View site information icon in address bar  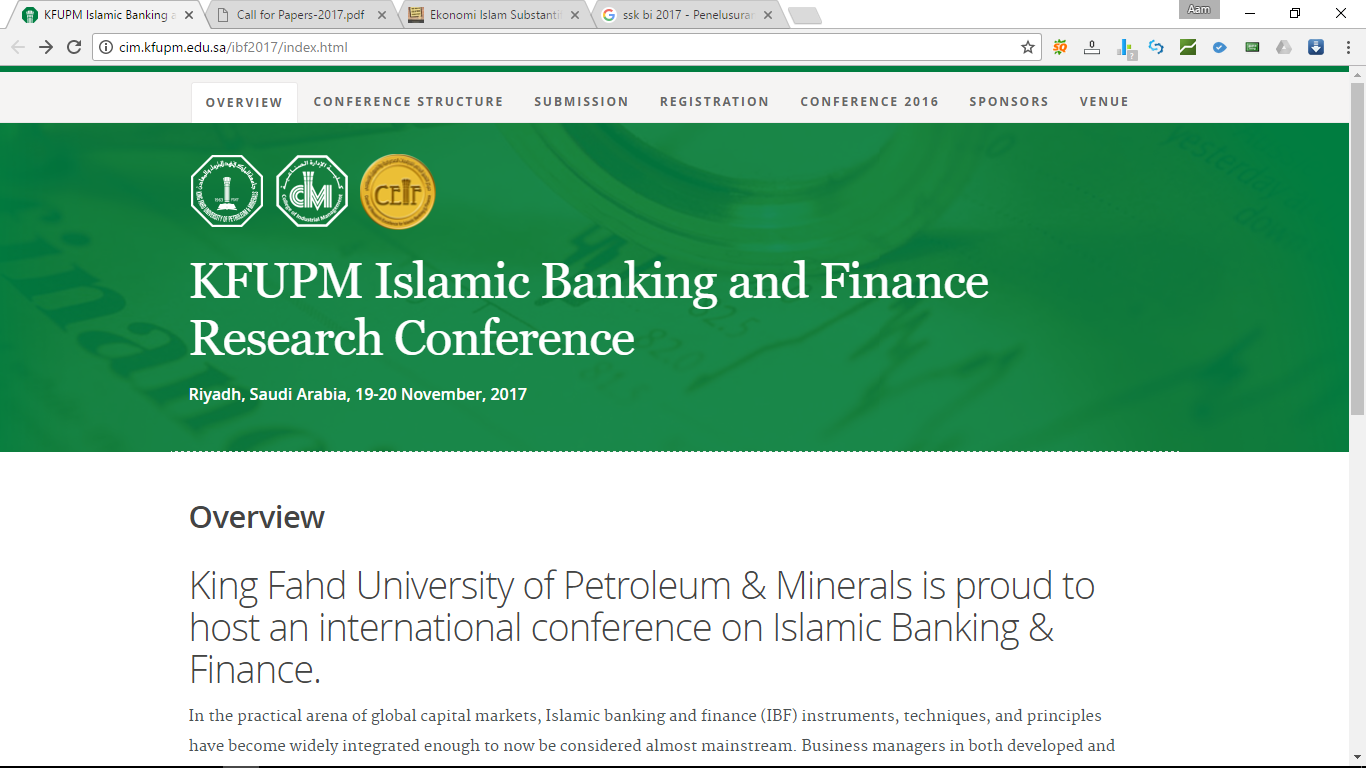[x=107, y=47]
